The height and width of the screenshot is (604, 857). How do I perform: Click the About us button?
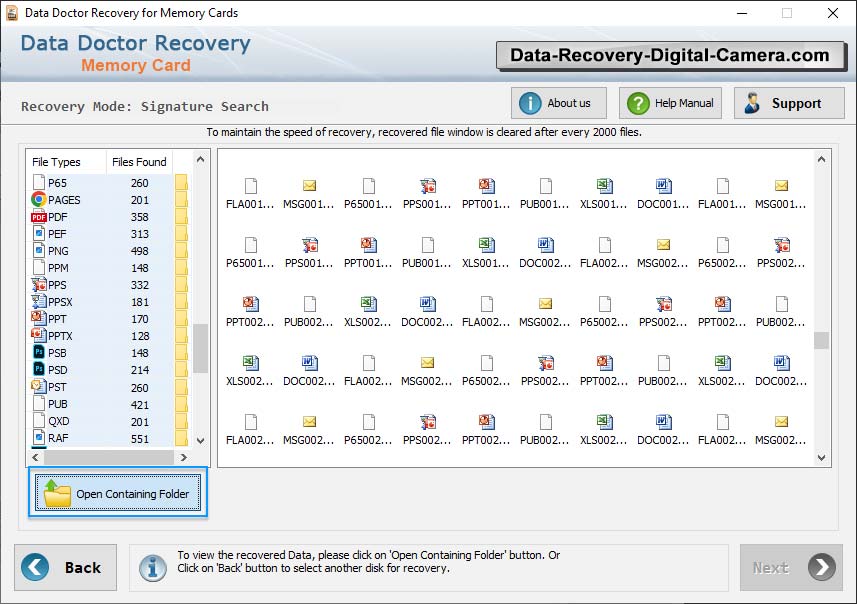pyautogui.click(x=559, y=103)
